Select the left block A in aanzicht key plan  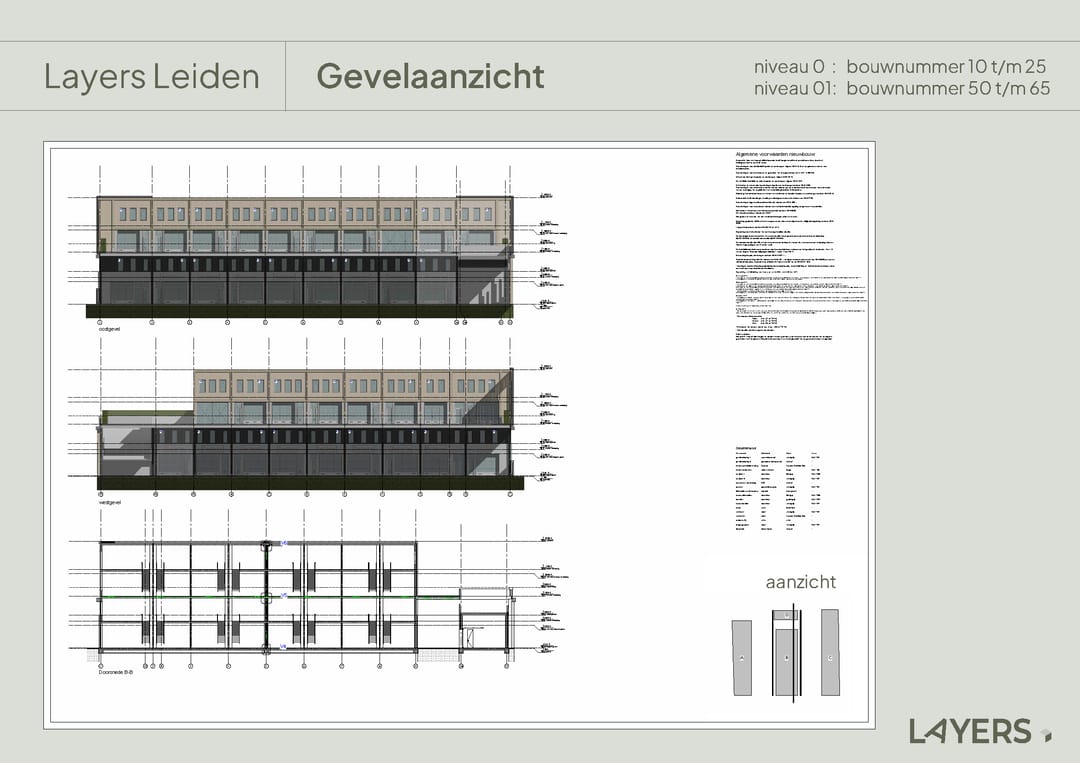(x=741, y=657)
